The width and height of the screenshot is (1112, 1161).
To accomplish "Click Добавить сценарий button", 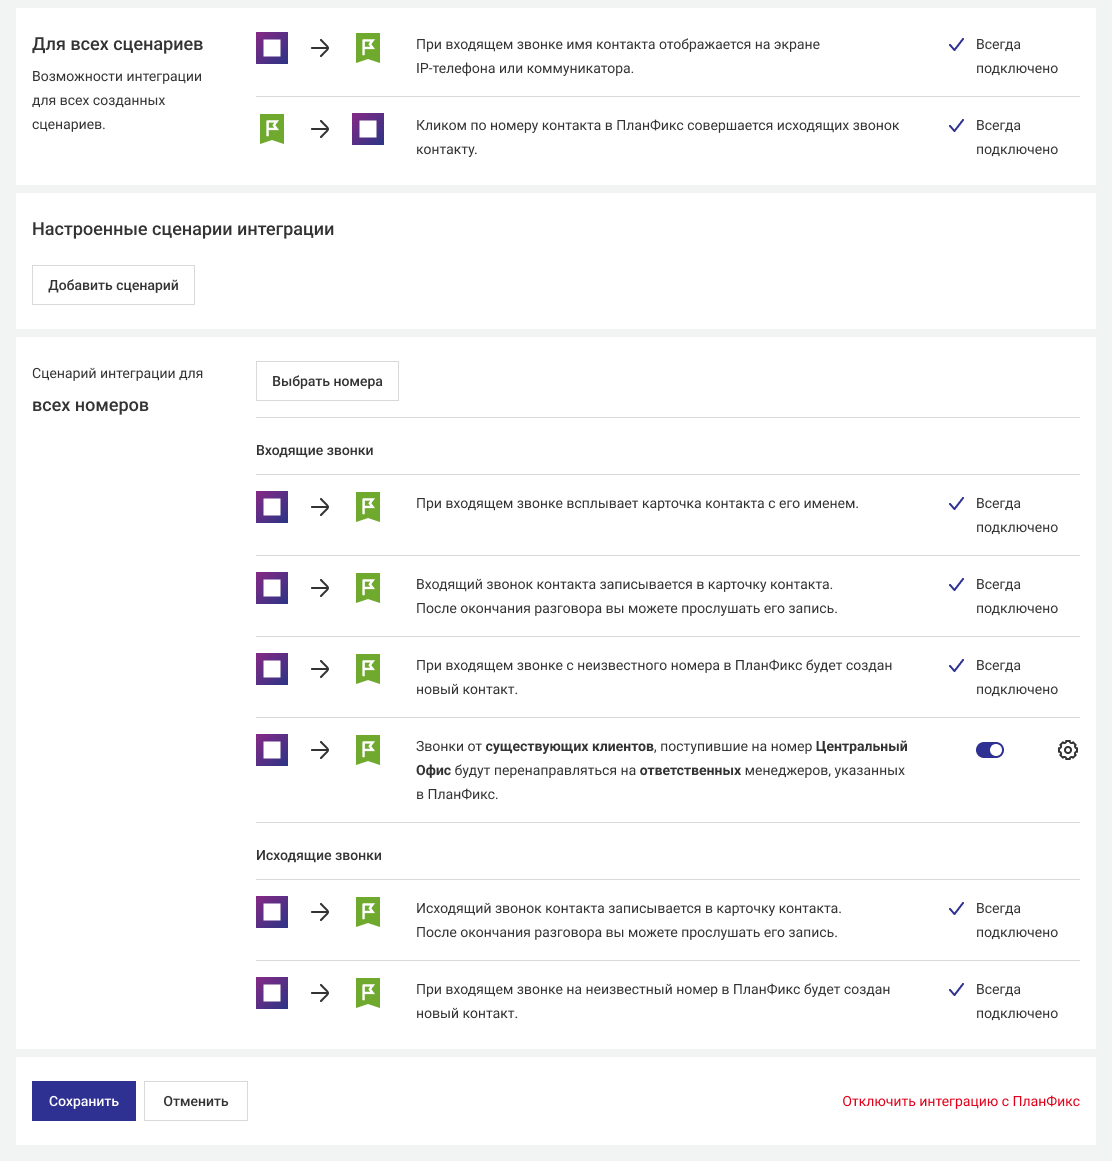I will click(x=113, y=285).
